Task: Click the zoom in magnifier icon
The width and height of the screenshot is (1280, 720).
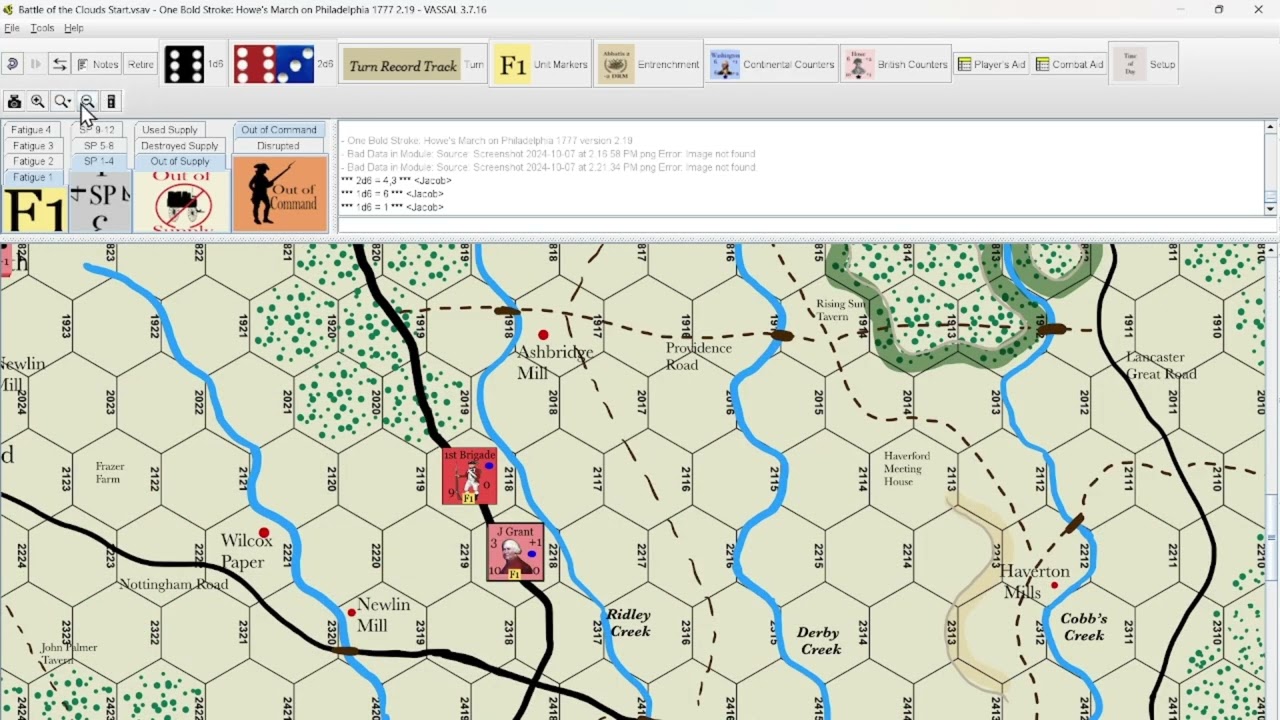Action: click(38, 101)
